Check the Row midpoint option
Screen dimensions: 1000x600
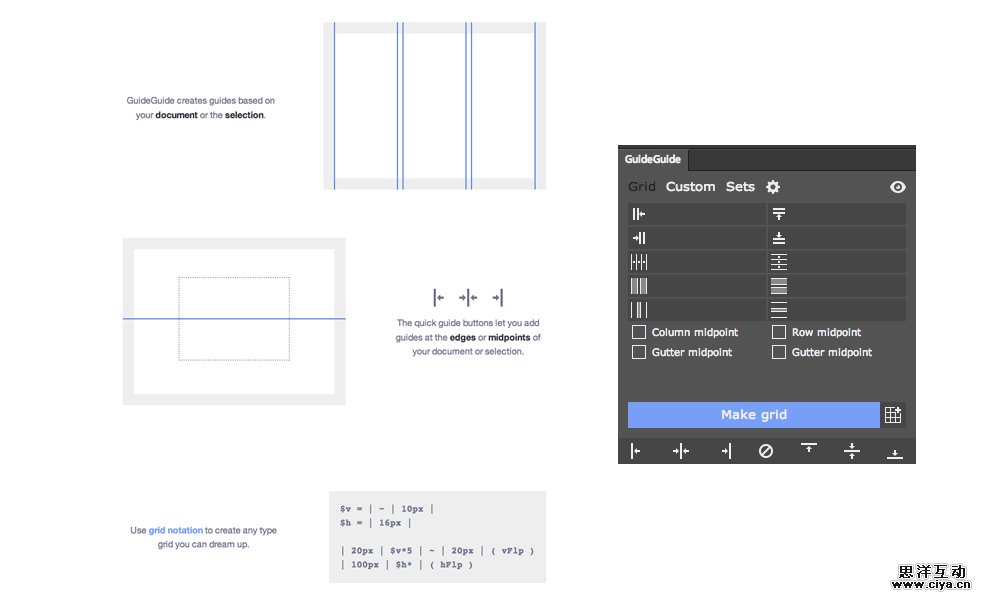click(x=779, y=332)
